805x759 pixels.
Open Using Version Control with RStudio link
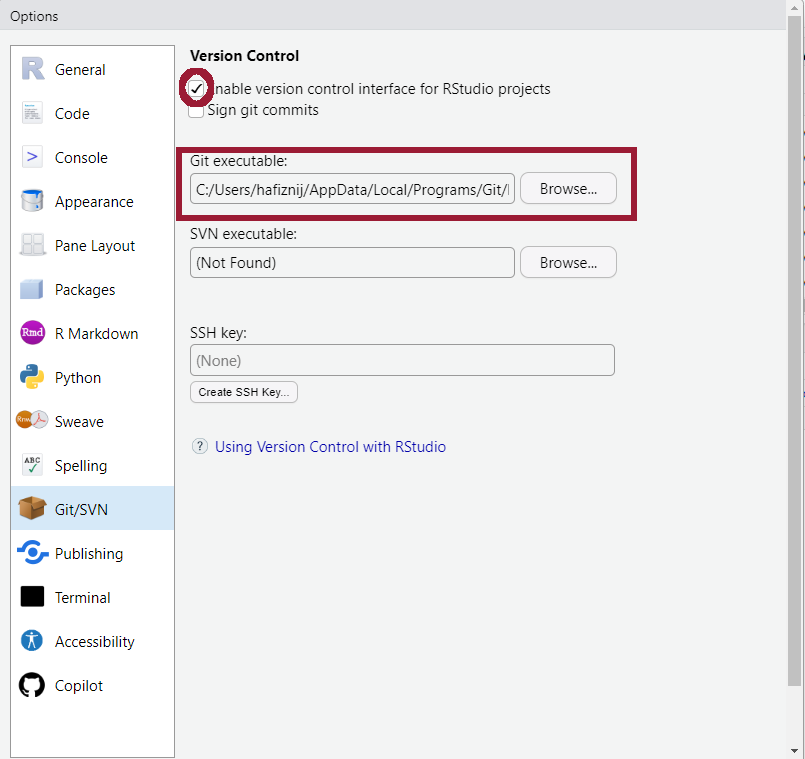(330, 447)
